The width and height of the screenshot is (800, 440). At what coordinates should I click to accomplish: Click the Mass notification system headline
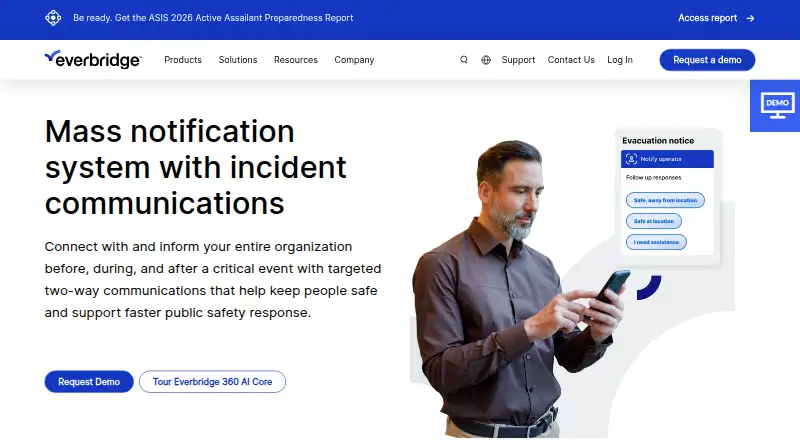(195, 167)
